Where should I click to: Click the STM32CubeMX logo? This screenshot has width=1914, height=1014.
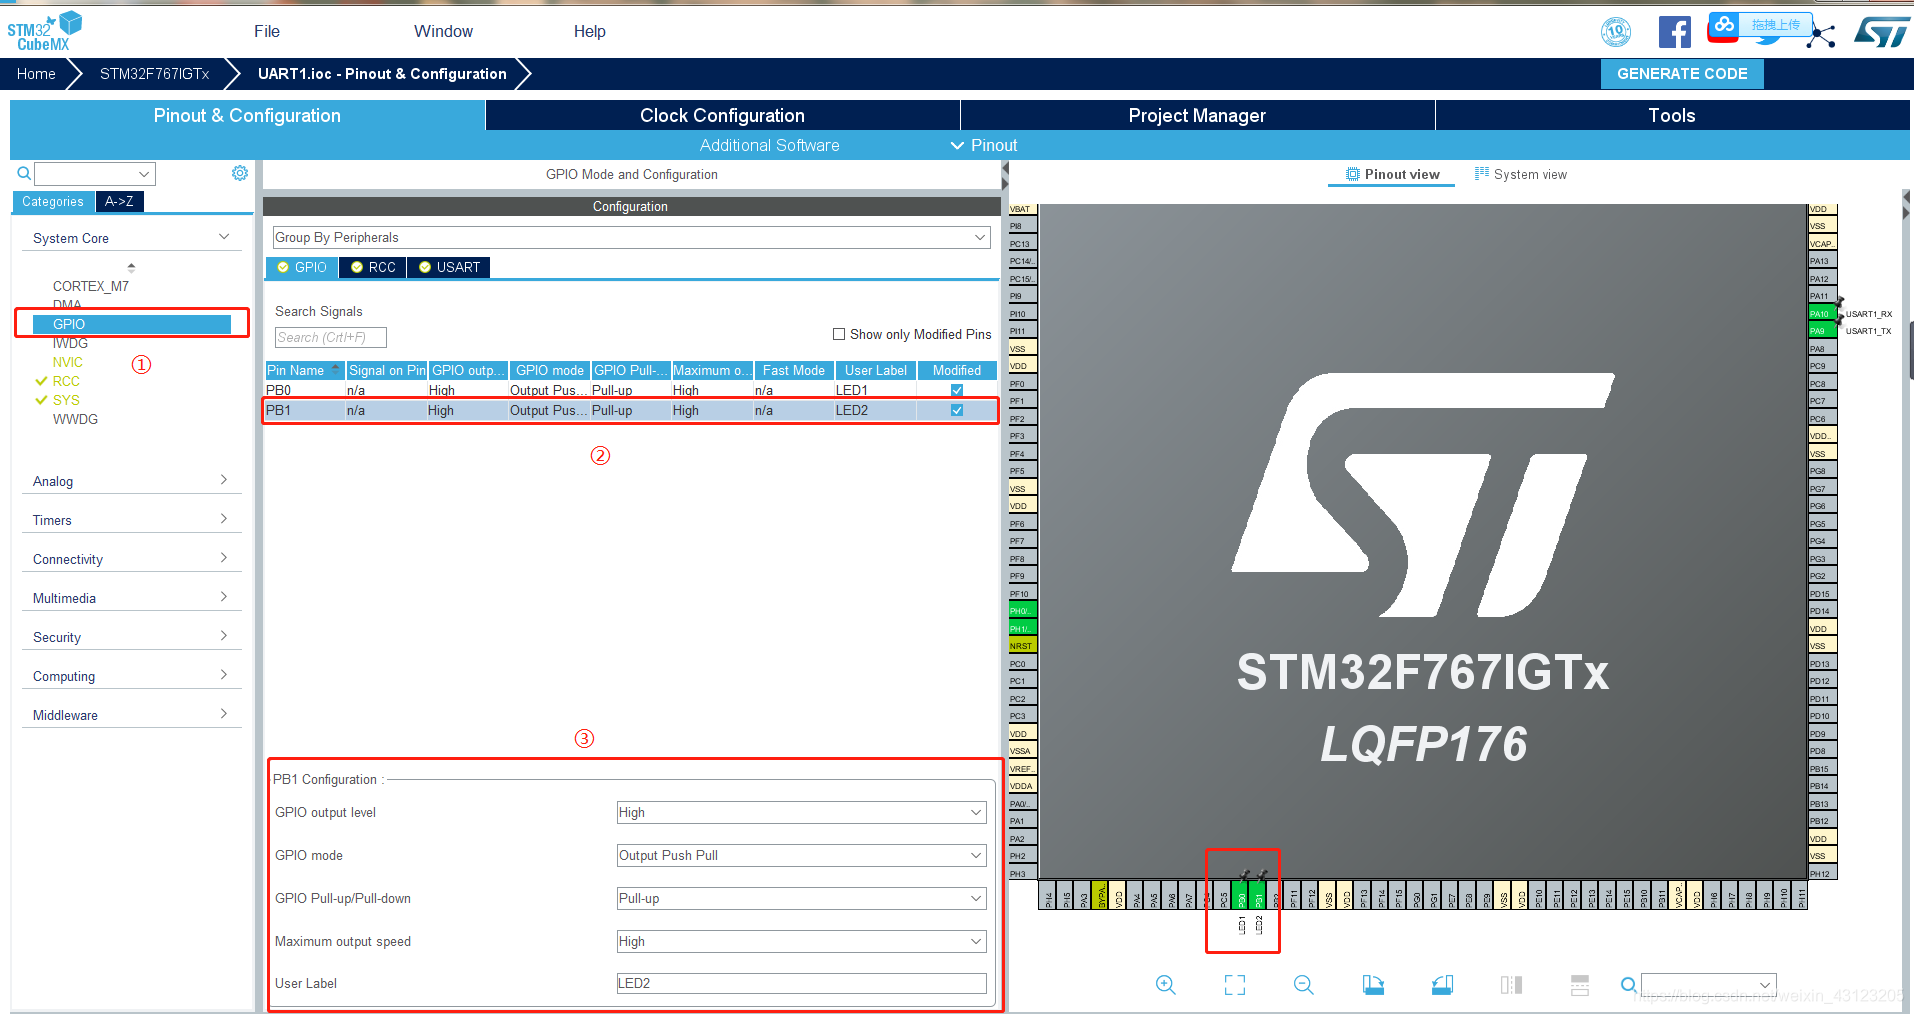click(x=44, y=31)
